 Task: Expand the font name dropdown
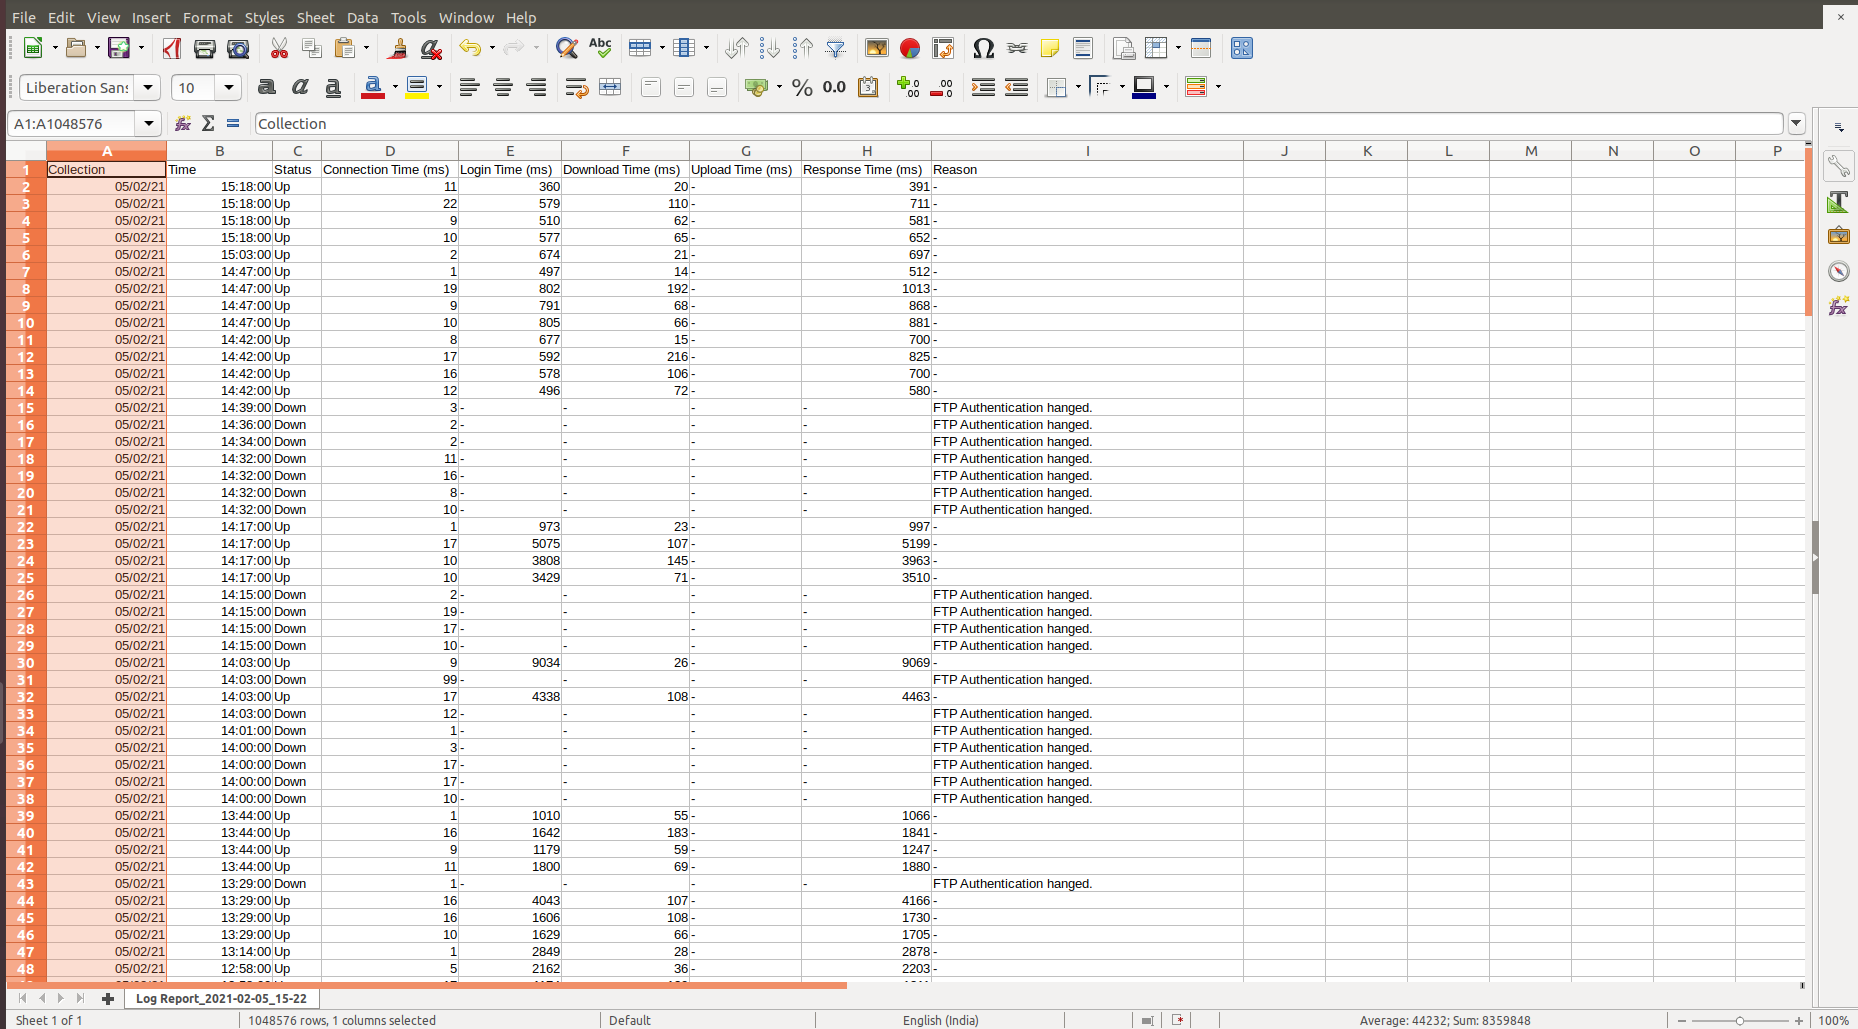tap(148, 88)
